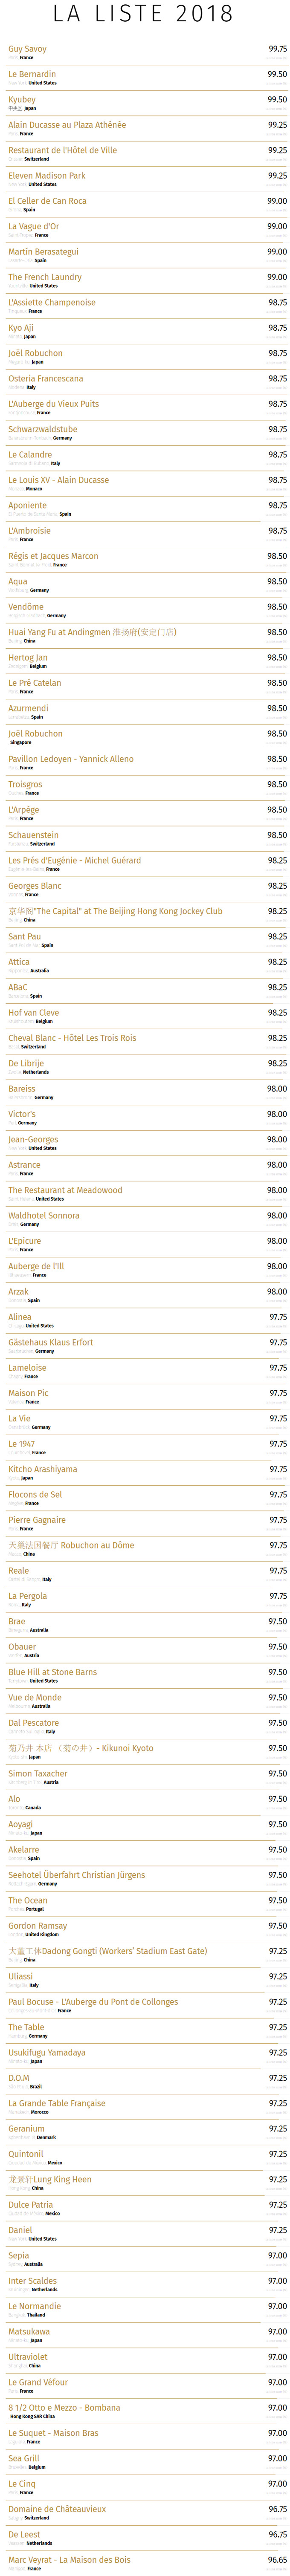Open Blue Hill at Stone Barns

pos(51,1672)
